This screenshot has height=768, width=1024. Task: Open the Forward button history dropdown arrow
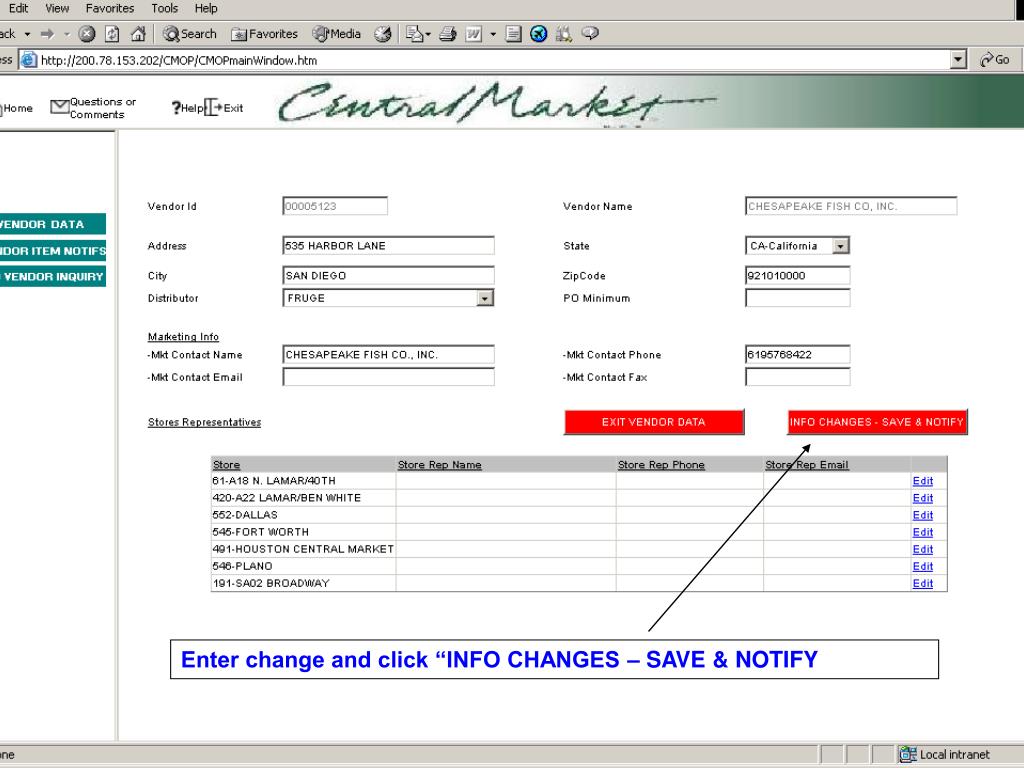coord(67,34)
